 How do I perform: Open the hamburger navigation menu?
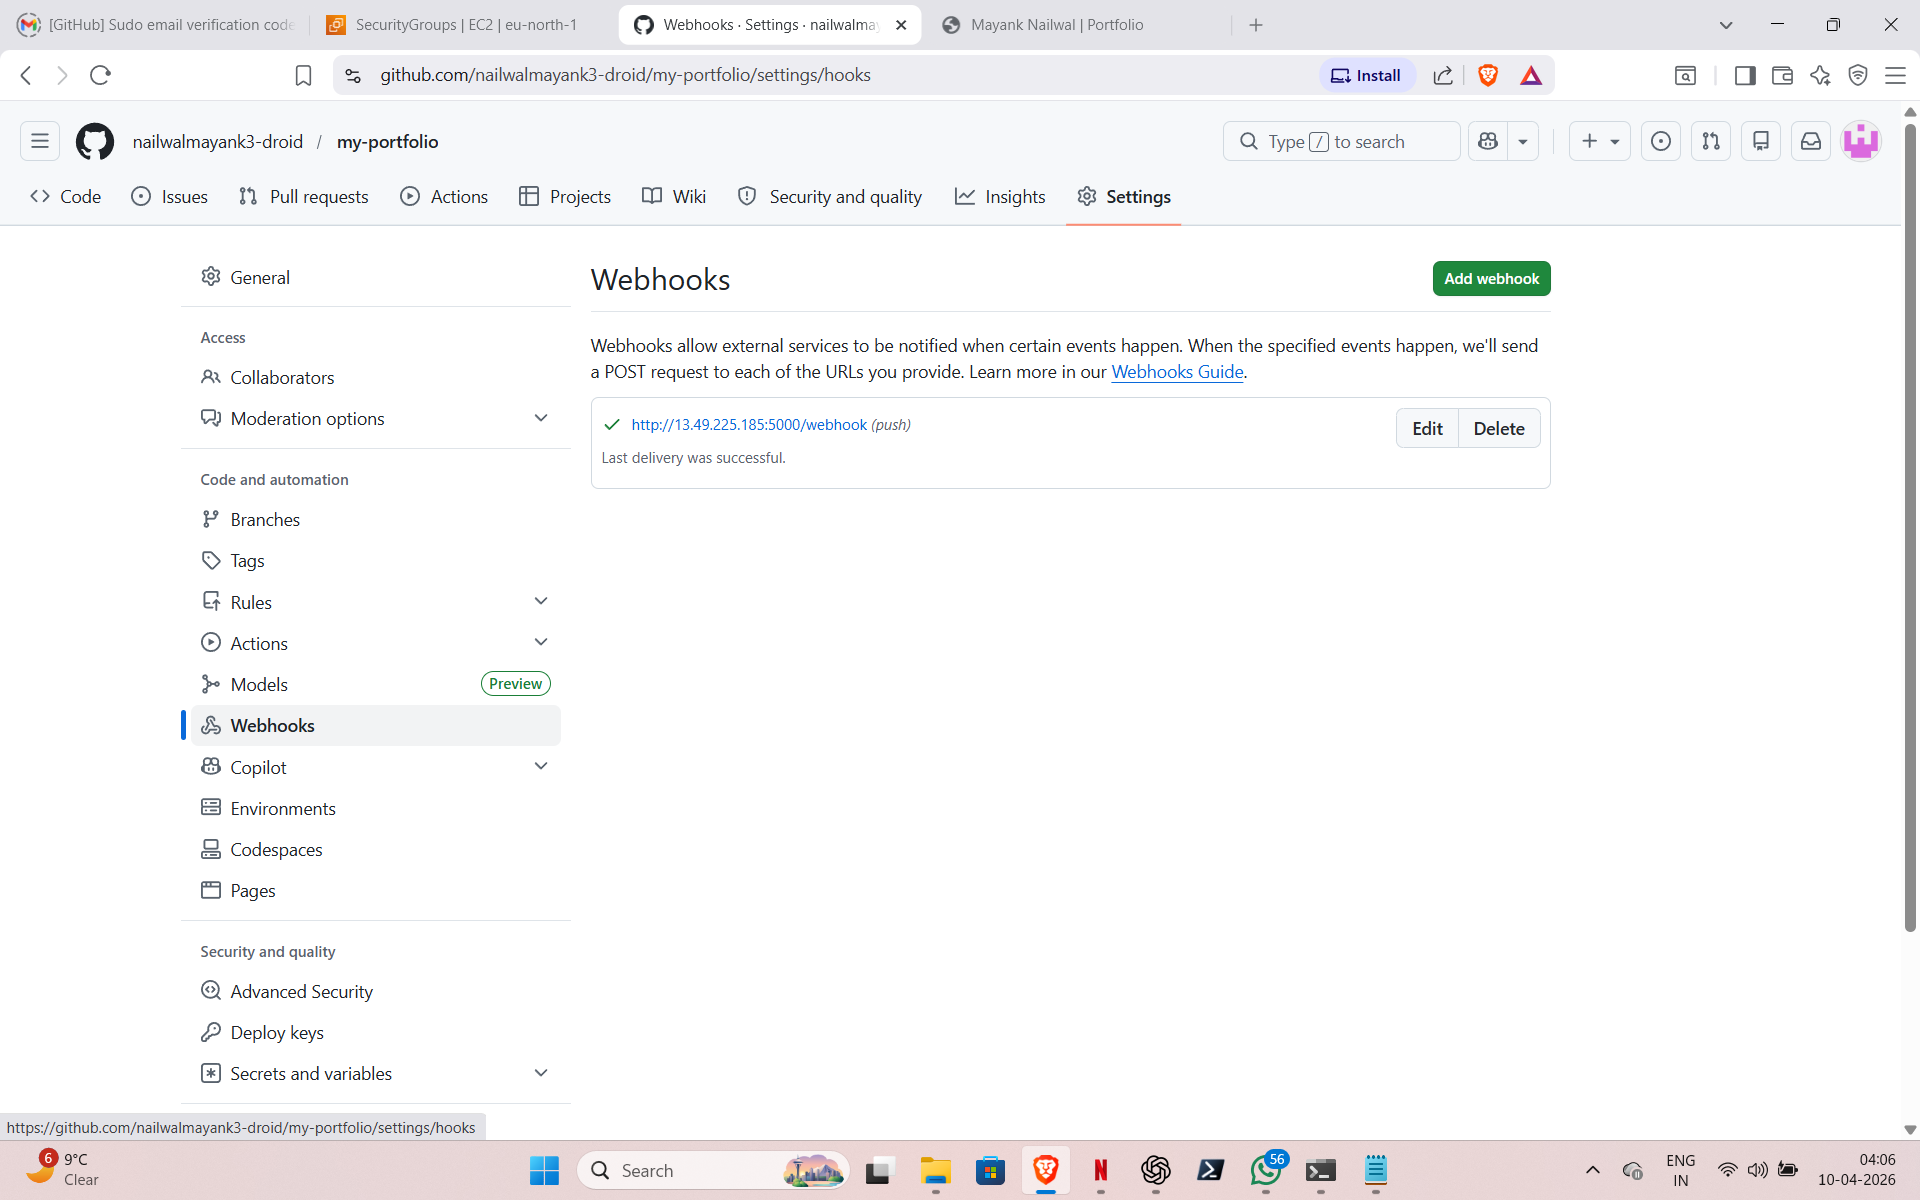coord(40,141)
